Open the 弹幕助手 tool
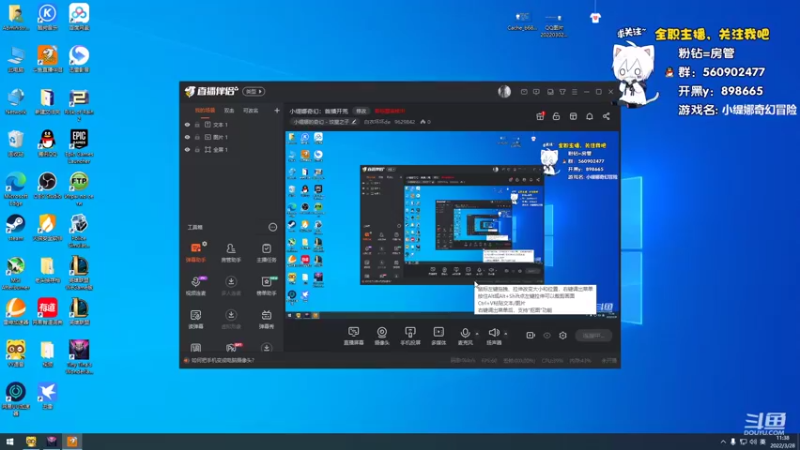The height and width of the screenshot is (450, 800). (x=196, y=253)
